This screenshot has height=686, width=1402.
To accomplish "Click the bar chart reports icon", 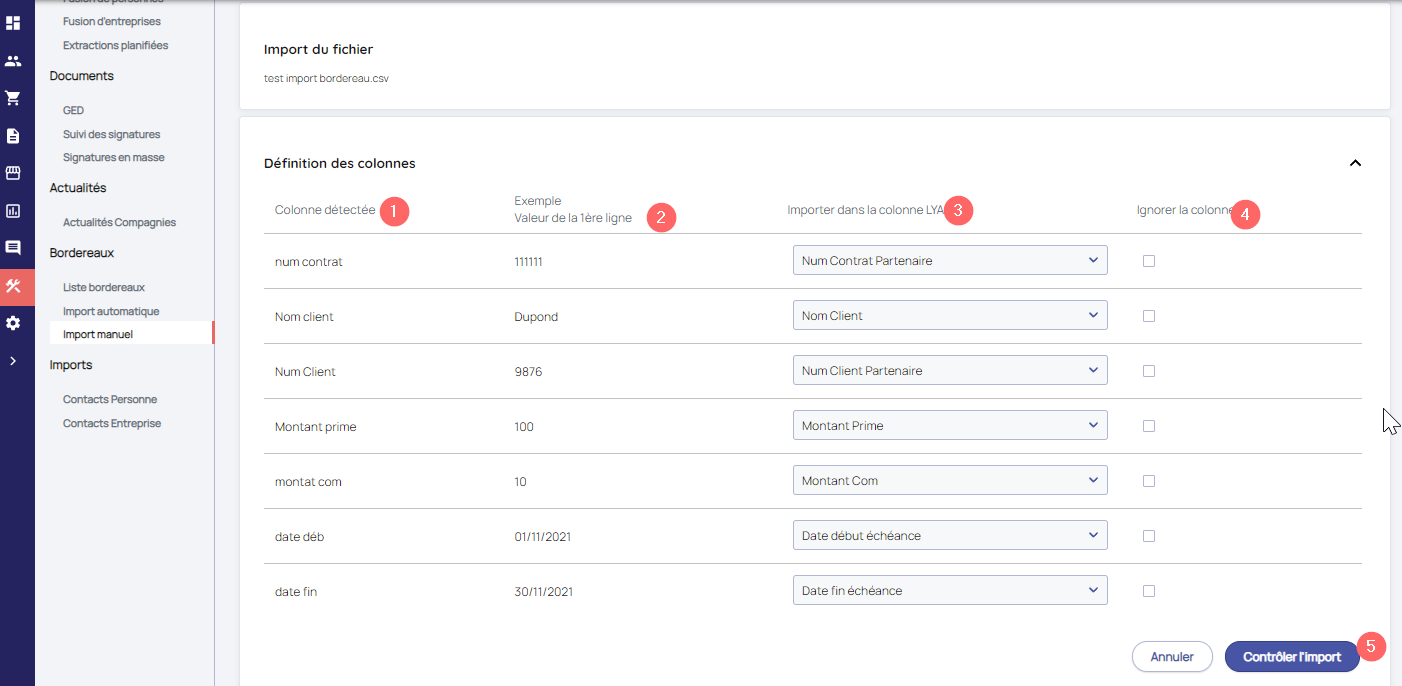I will pos(13,211).
